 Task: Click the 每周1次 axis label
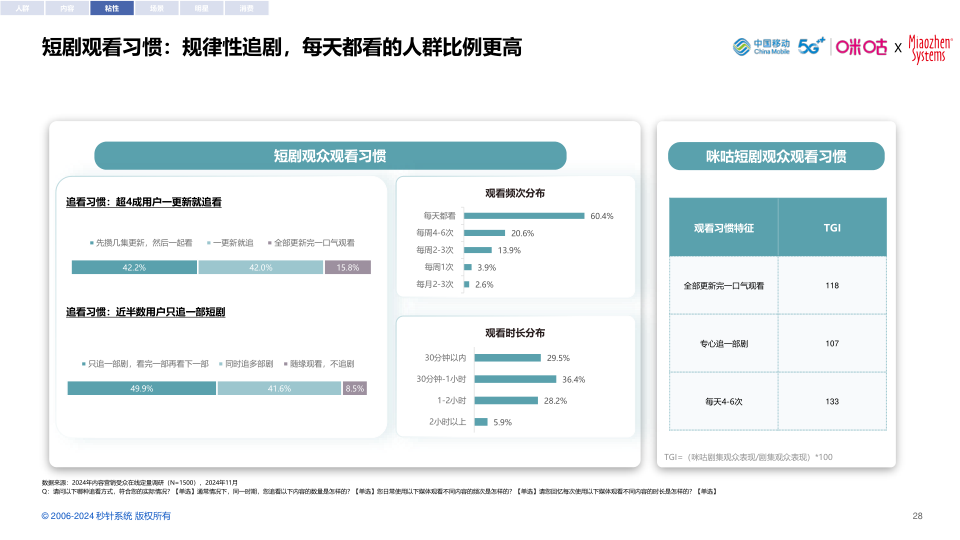(x=439, y=267)
